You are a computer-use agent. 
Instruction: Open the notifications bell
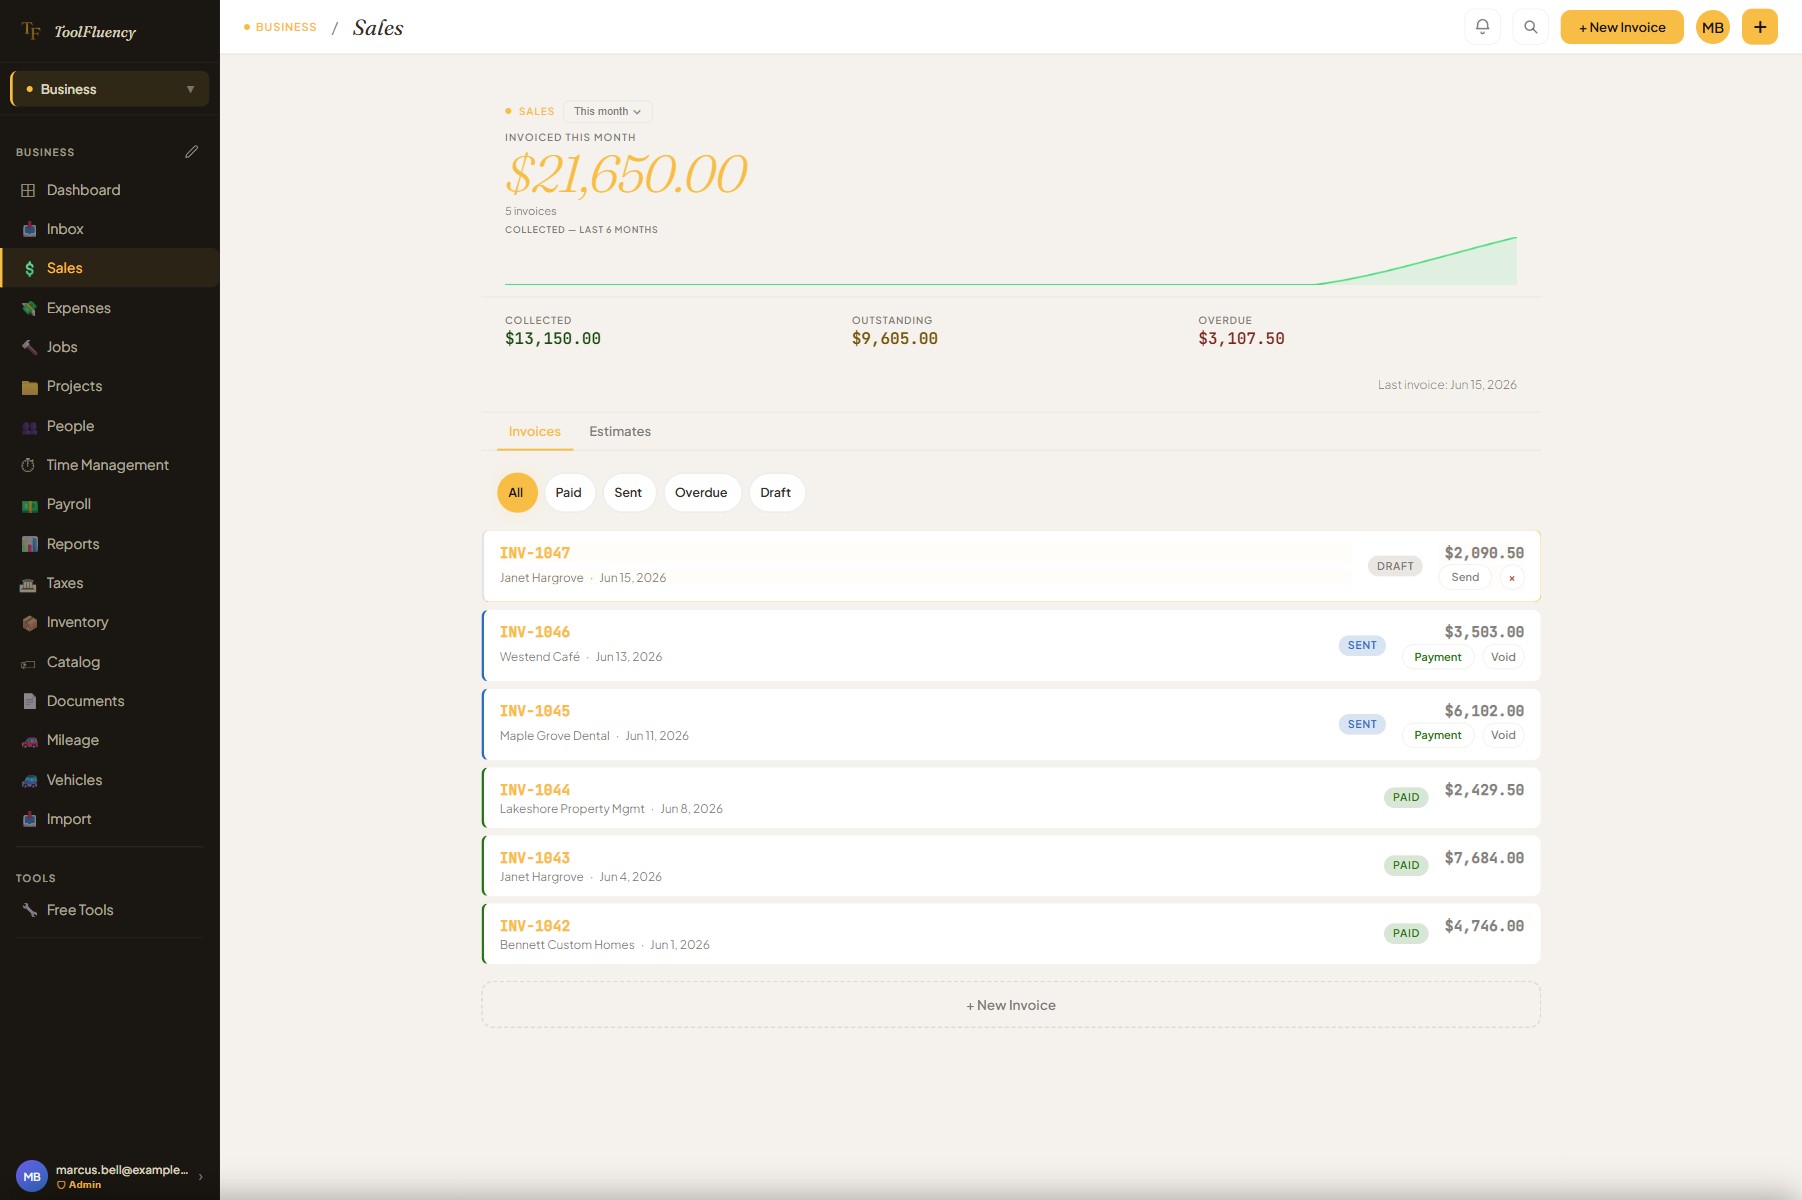1482,27
